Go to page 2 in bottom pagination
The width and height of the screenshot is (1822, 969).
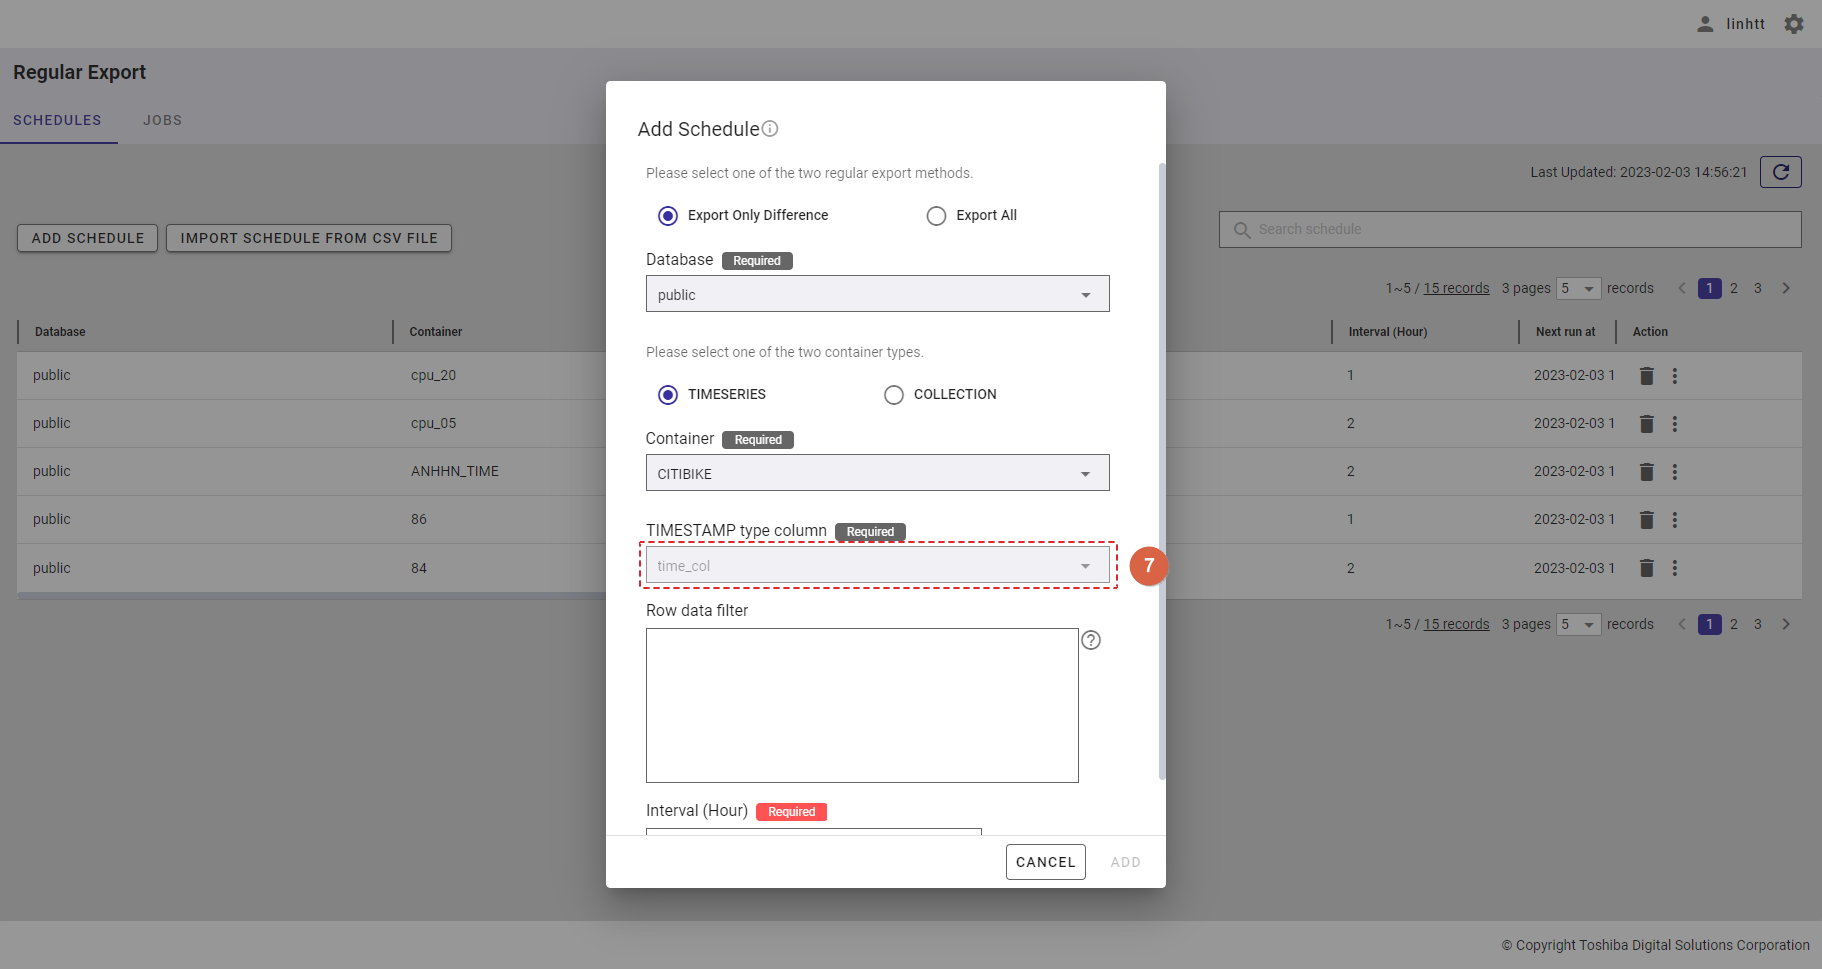[x=1734, y=624]
